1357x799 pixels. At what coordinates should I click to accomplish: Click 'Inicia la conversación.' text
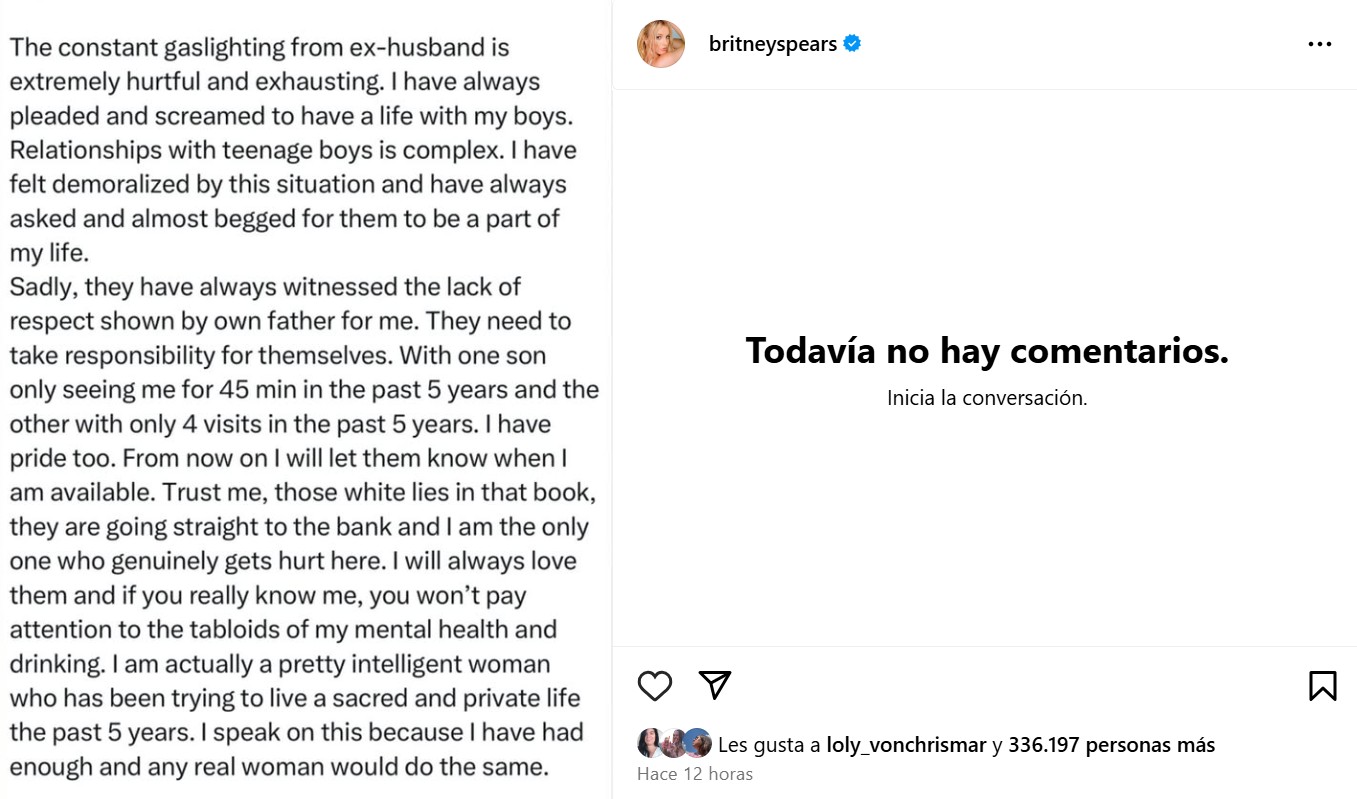(986, 398)
